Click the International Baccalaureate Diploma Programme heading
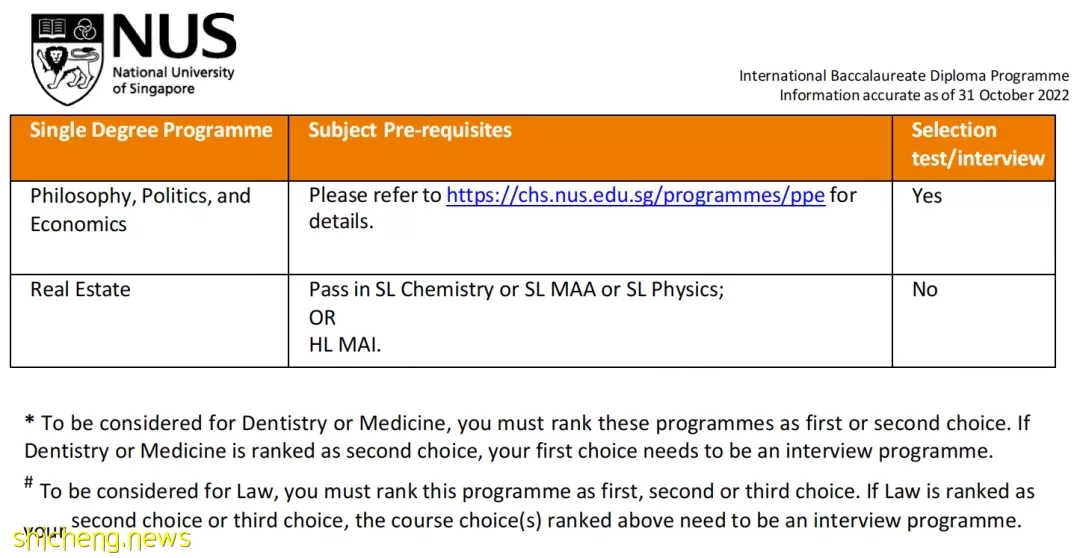The width and height of the screenshot is (1080, 558). pos(904,76)
